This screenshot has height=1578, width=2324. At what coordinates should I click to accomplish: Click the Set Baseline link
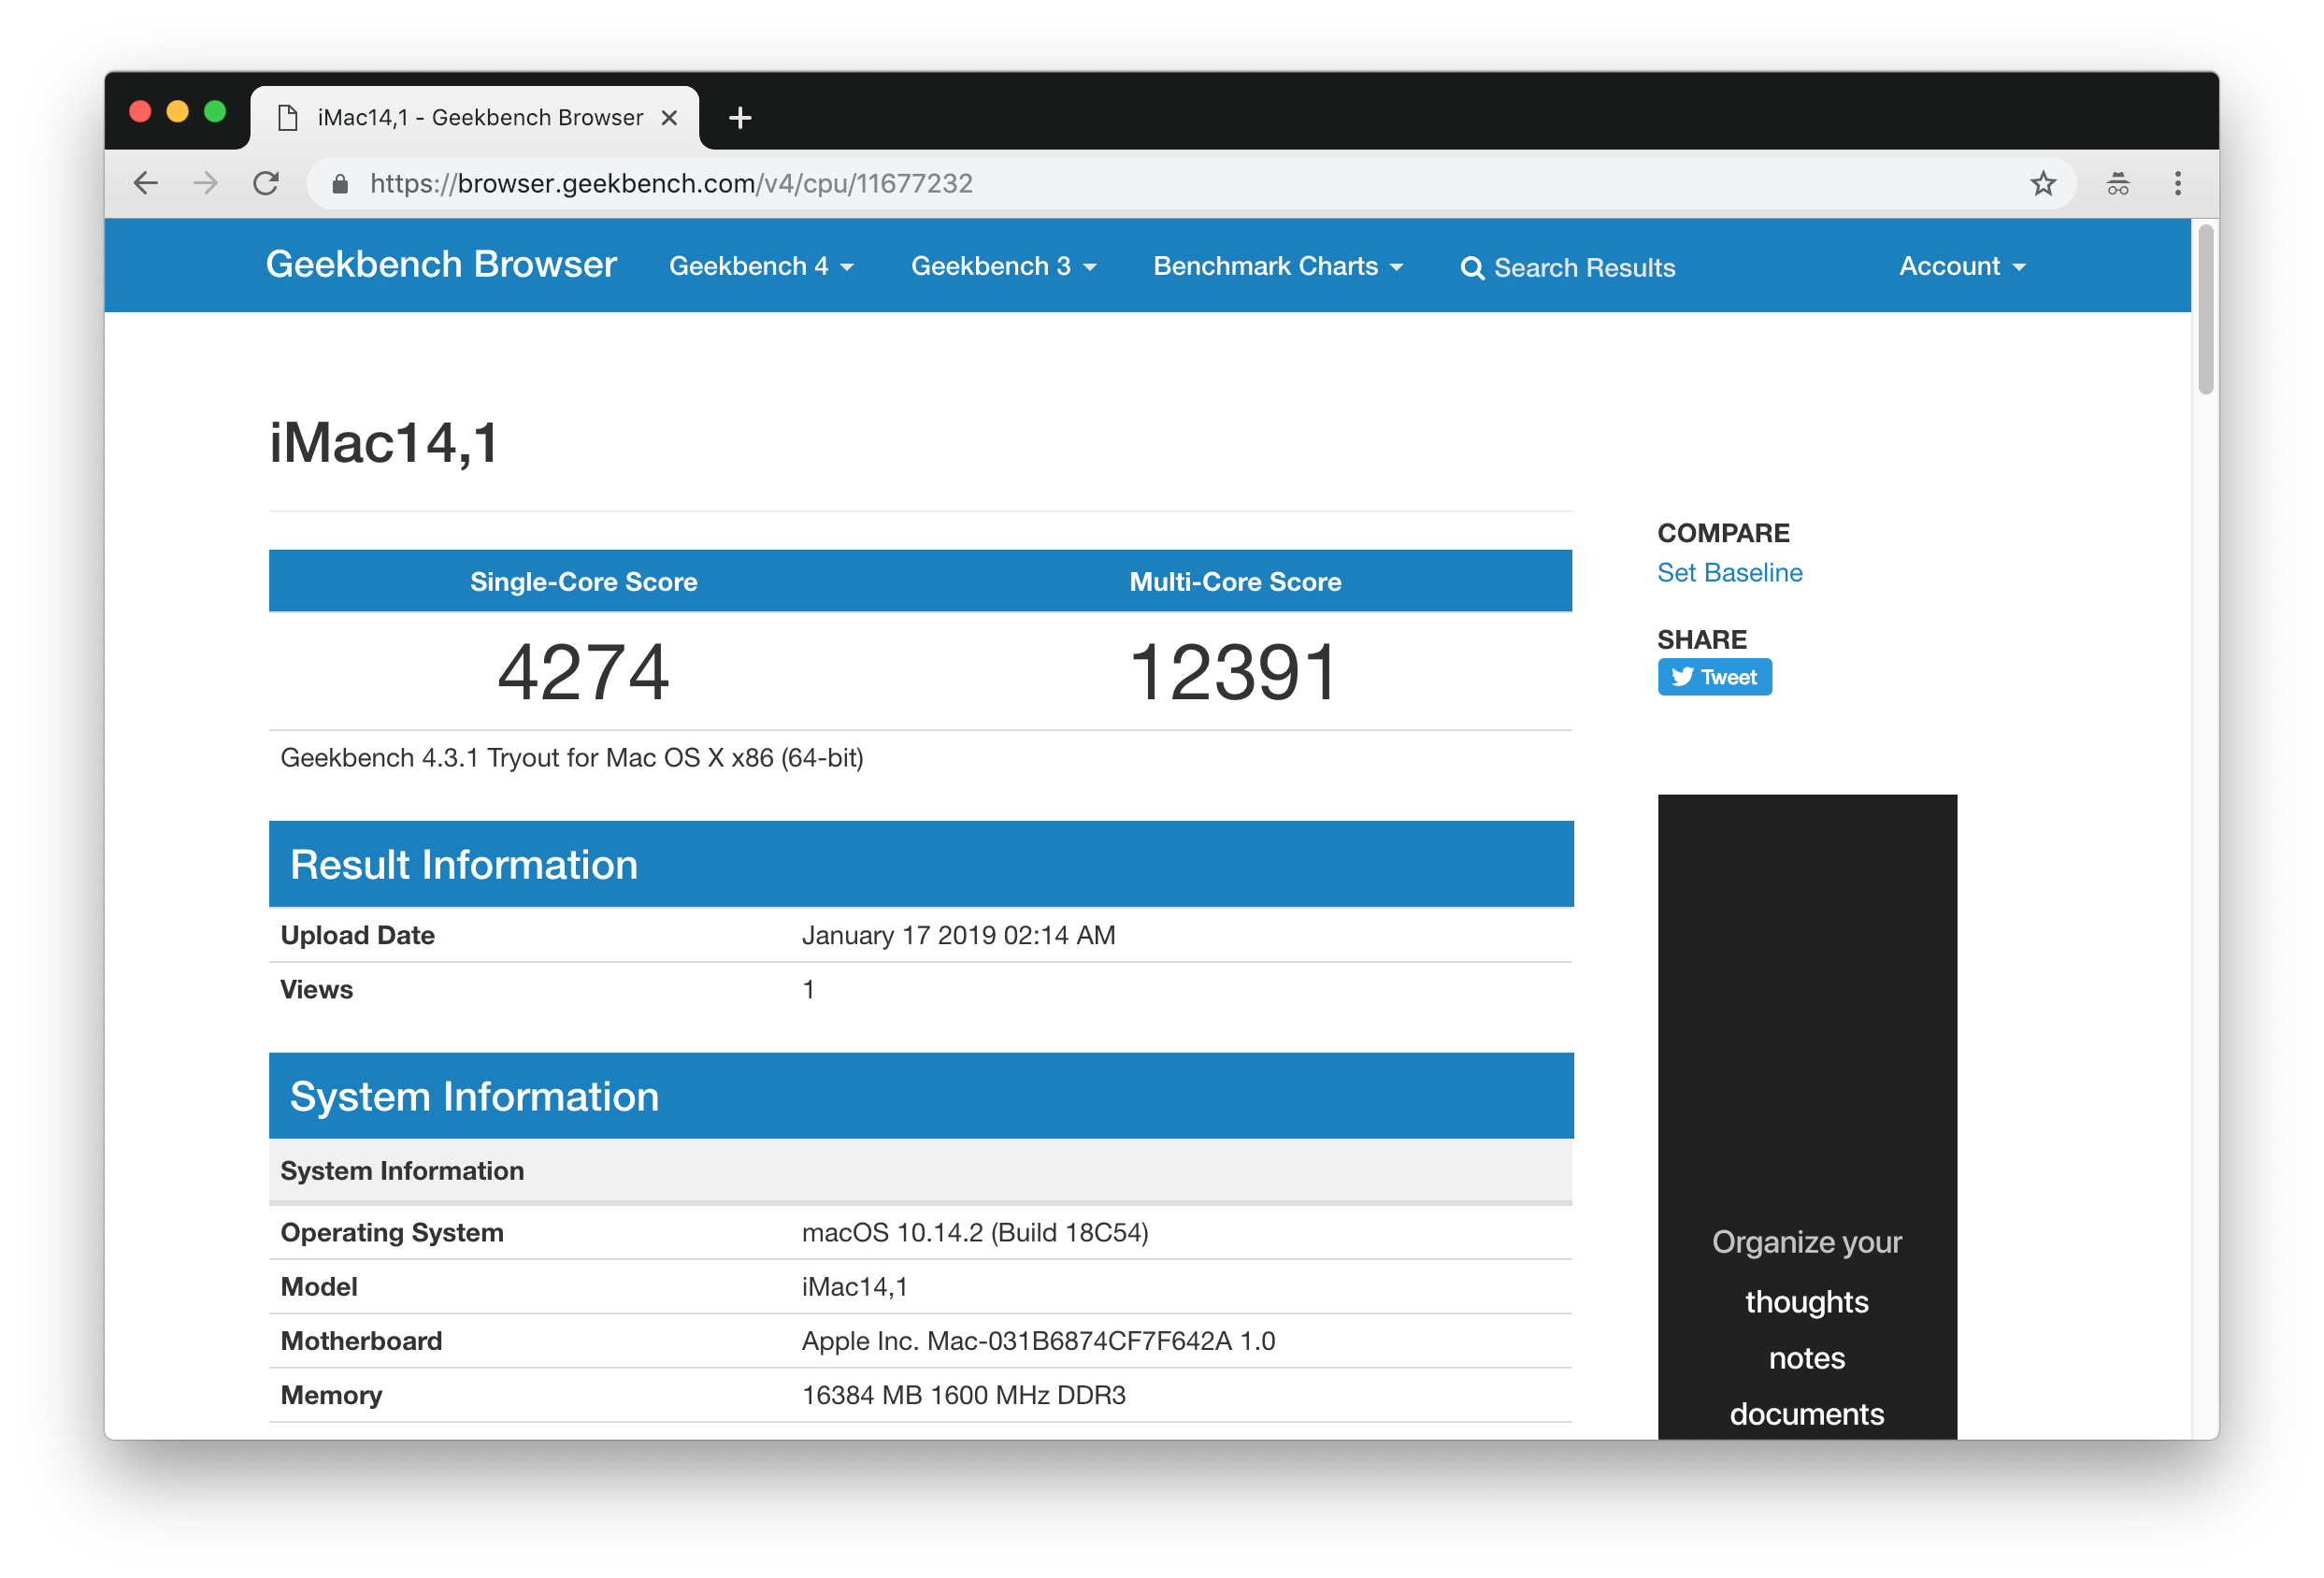tap(1729, 572)
